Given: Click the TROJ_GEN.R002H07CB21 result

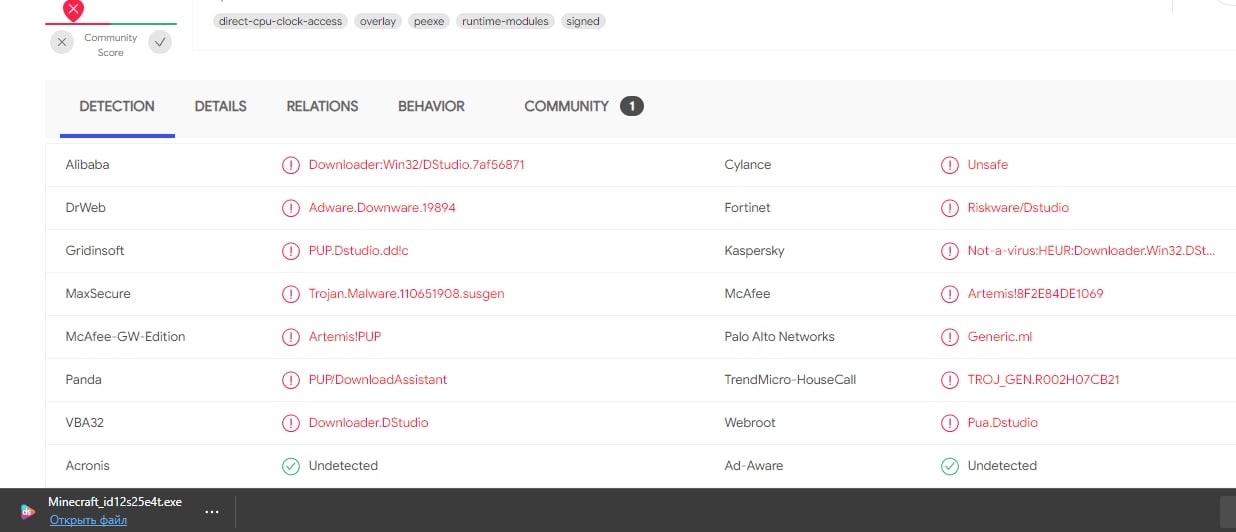Looking at the screenshot, I should (x=1042, y=380).
